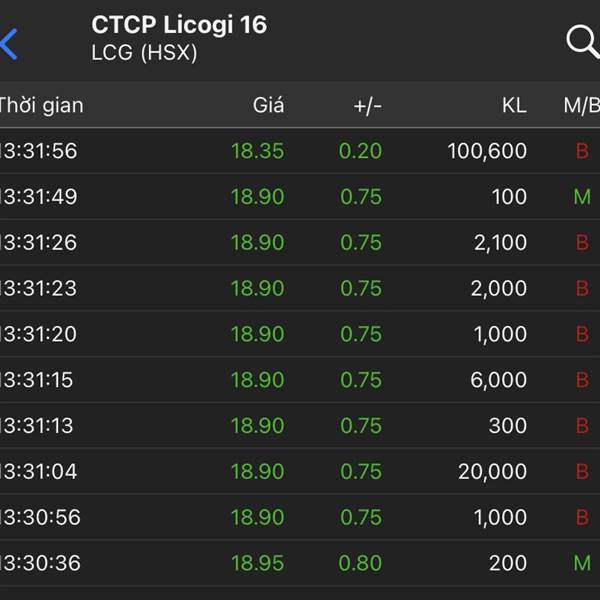Sort by Giá column header
This screenshot has width=600, height=600.
coord(268,105)
